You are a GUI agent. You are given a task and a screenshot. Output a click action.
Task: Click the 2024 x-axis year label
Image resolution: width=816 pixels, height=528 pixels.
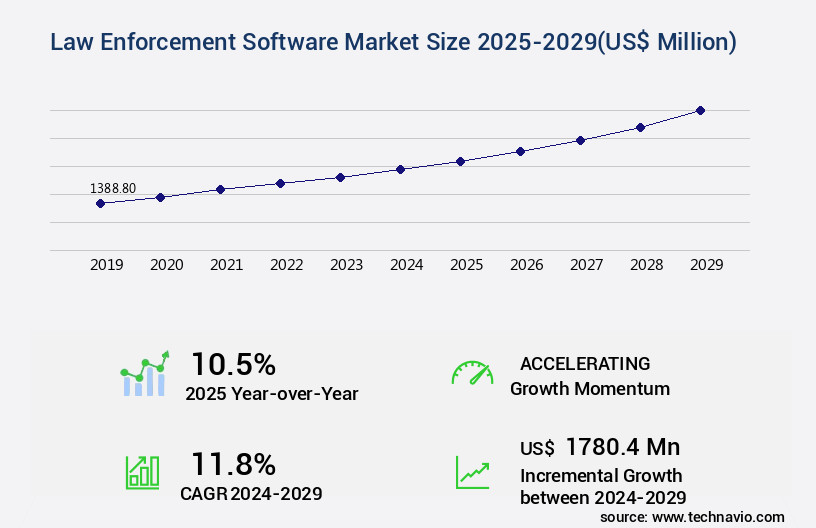point(406,265)
